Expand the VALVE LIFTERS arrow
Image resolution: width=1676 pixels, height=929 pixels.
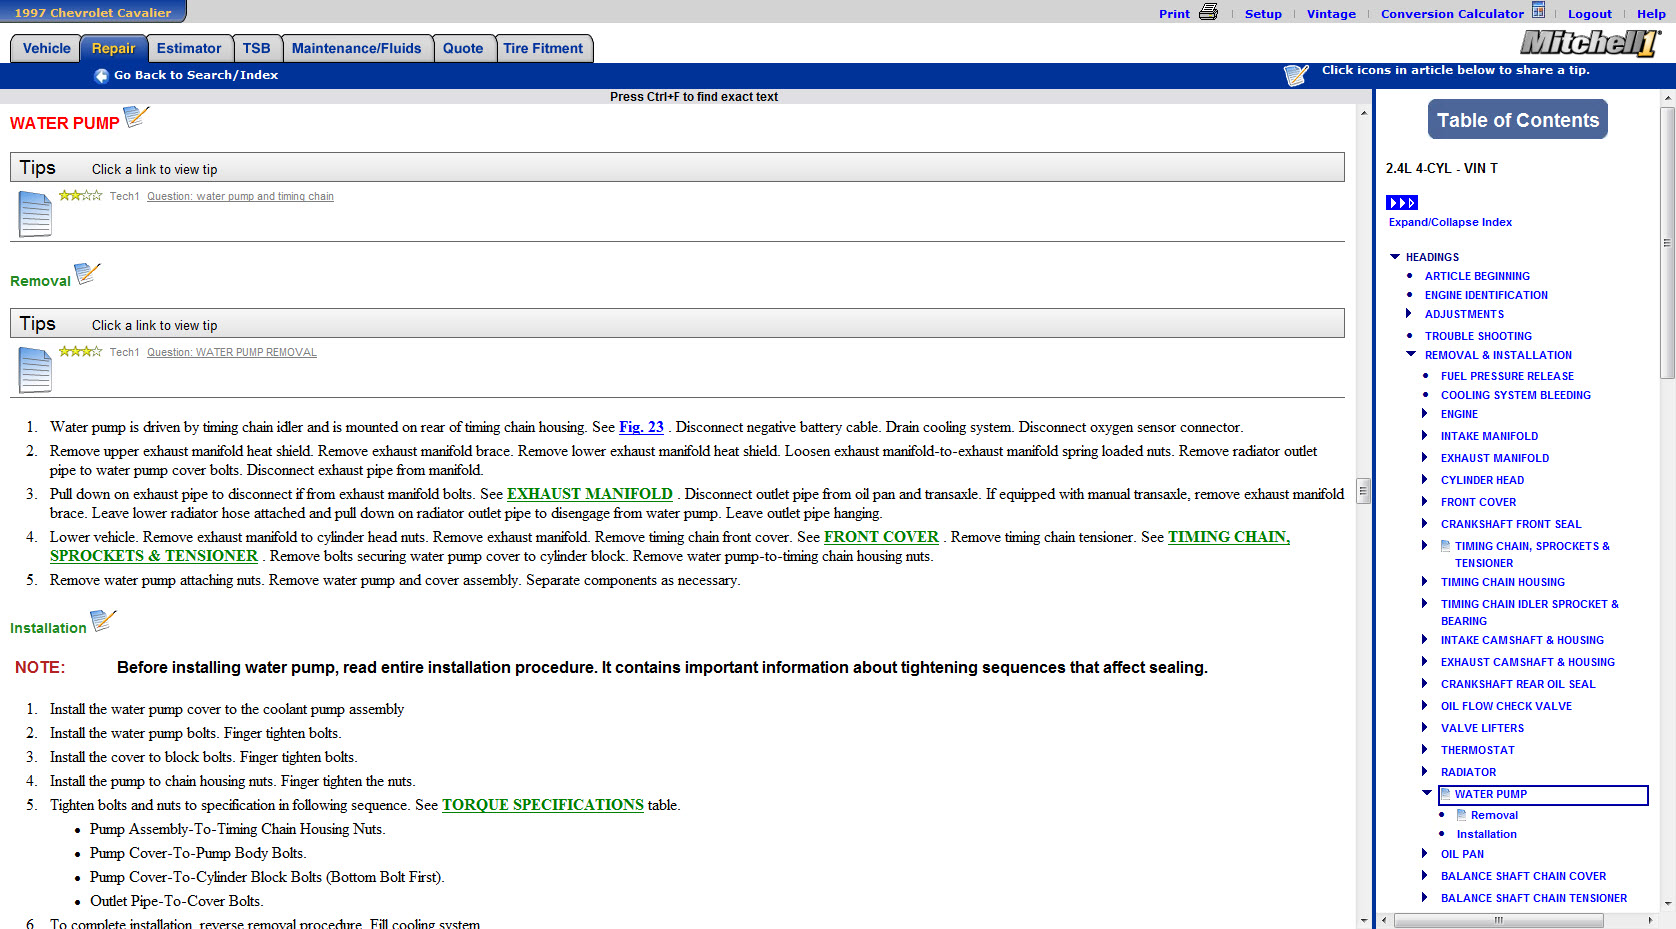[1425, 727]
